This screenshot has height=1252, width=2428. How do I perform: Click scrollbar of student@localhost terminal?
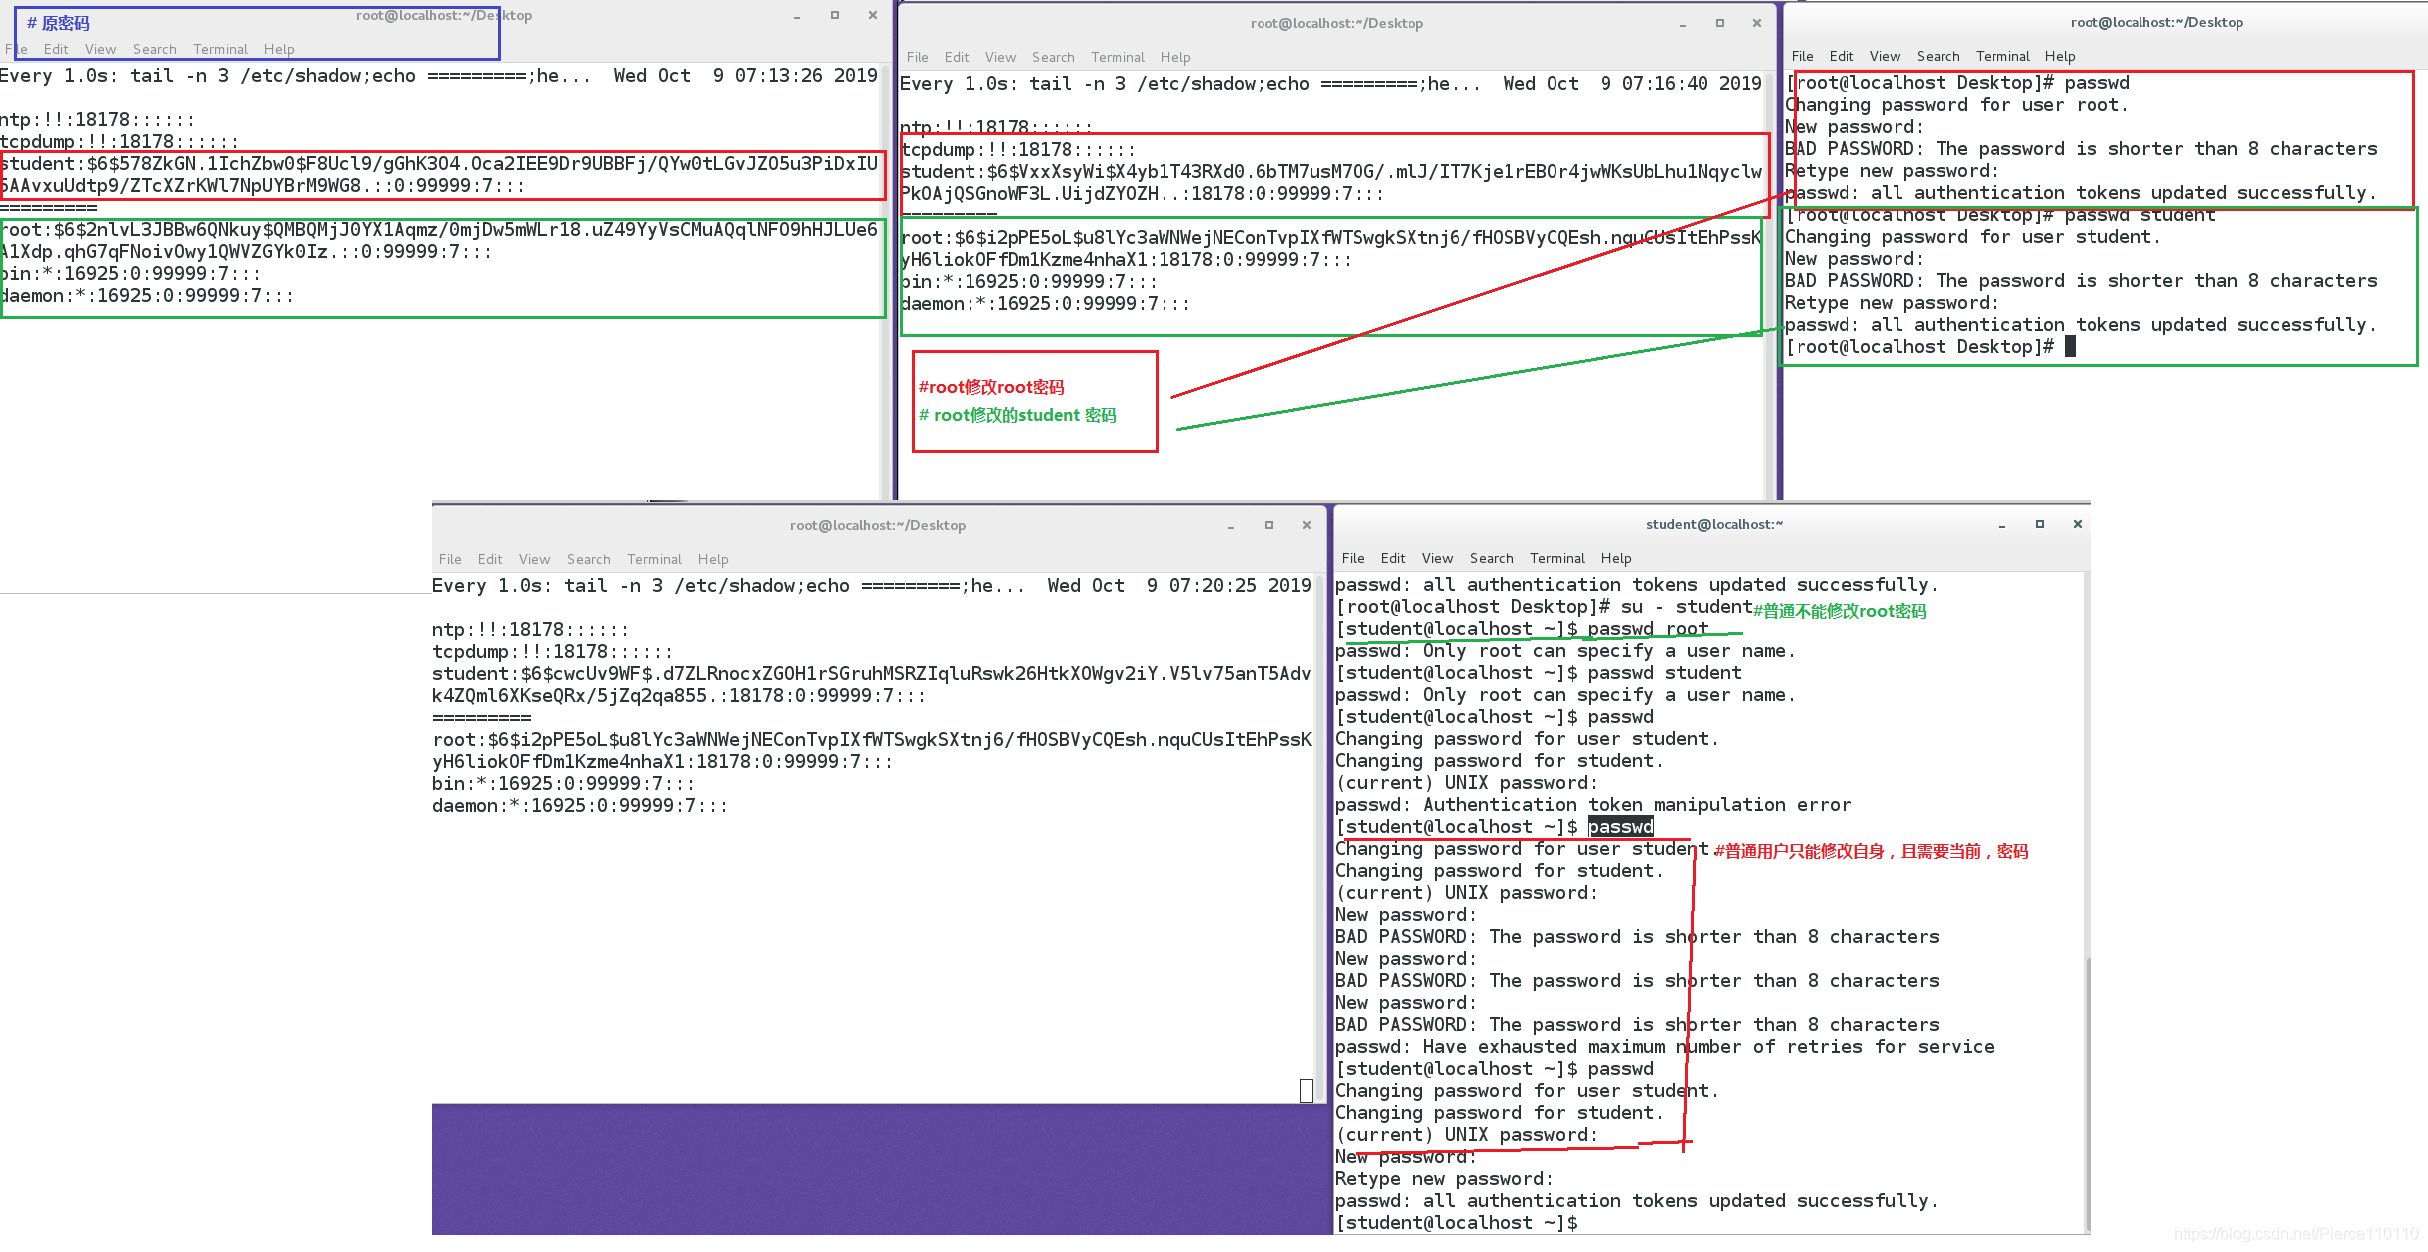(2087, 1095)
